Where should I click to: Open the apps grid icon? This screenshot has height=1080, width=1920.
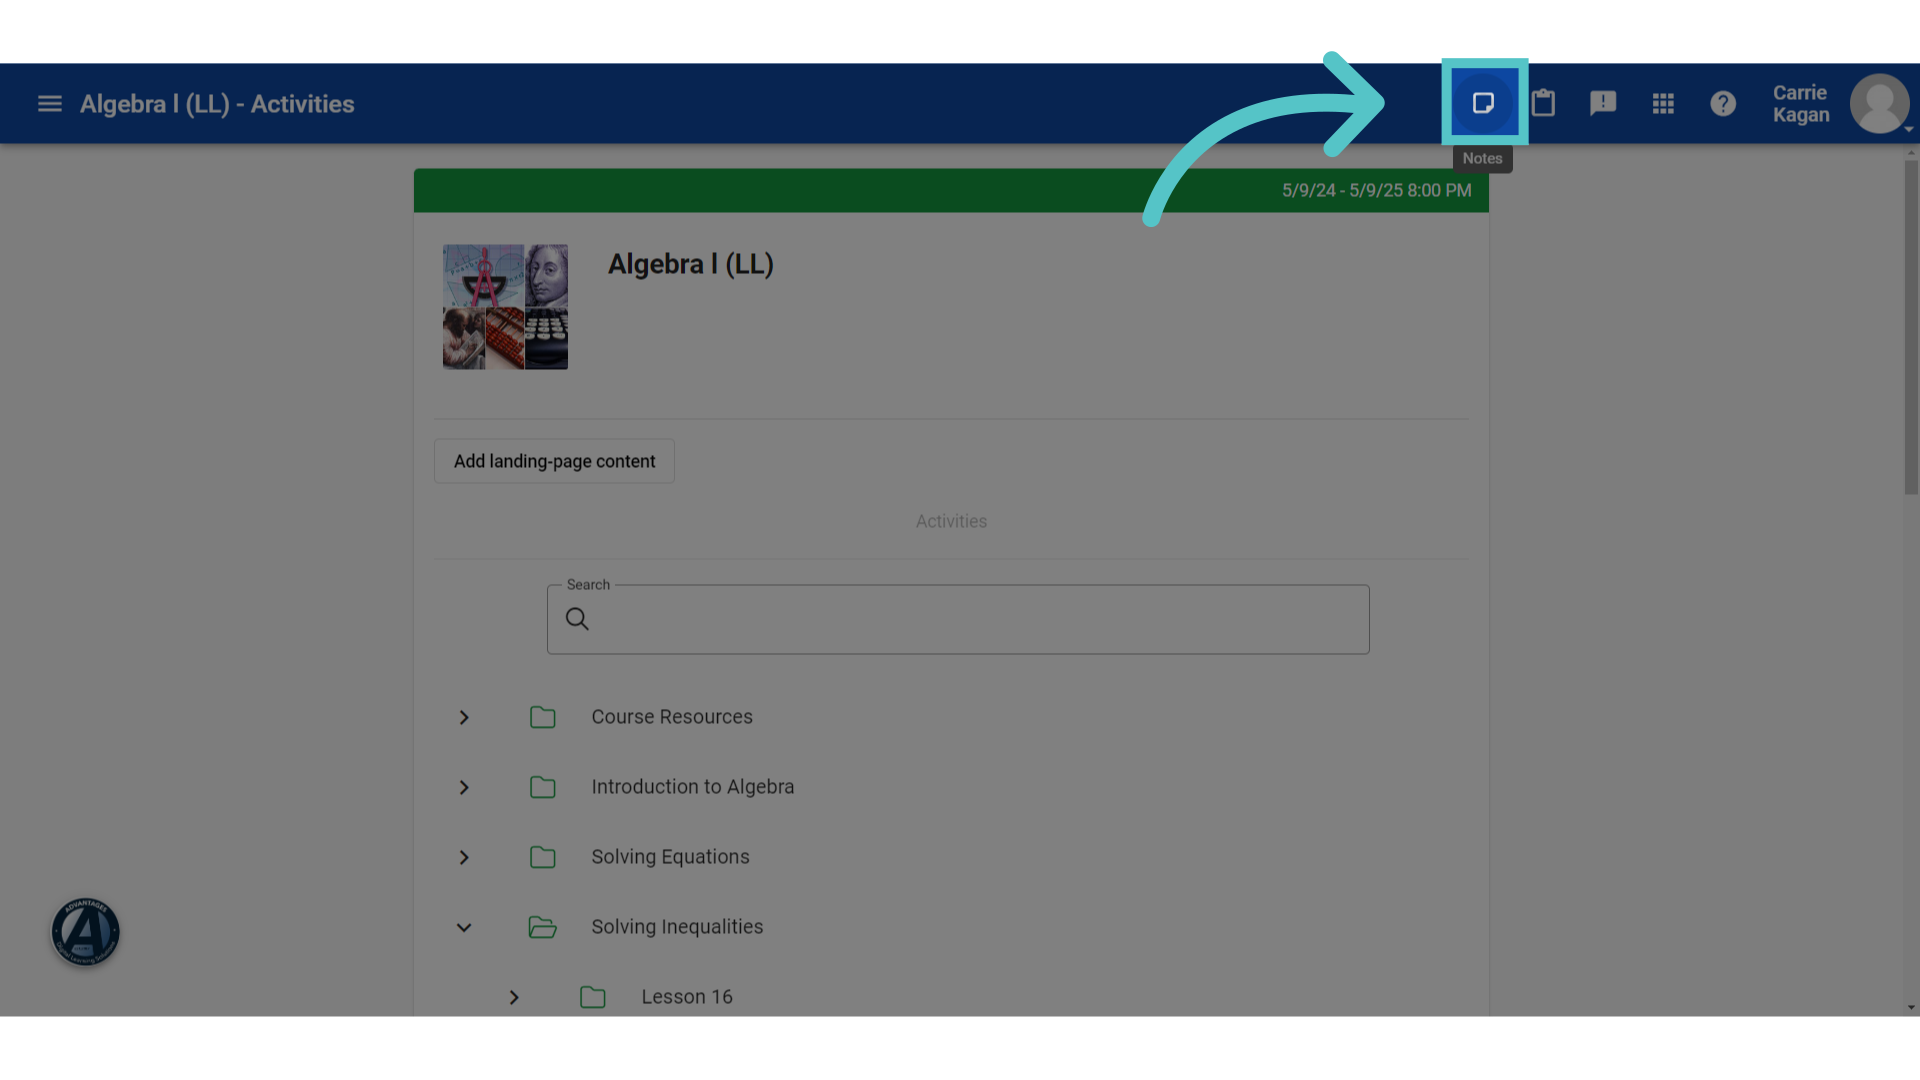pyautogui.click(x=1663, y=103)
